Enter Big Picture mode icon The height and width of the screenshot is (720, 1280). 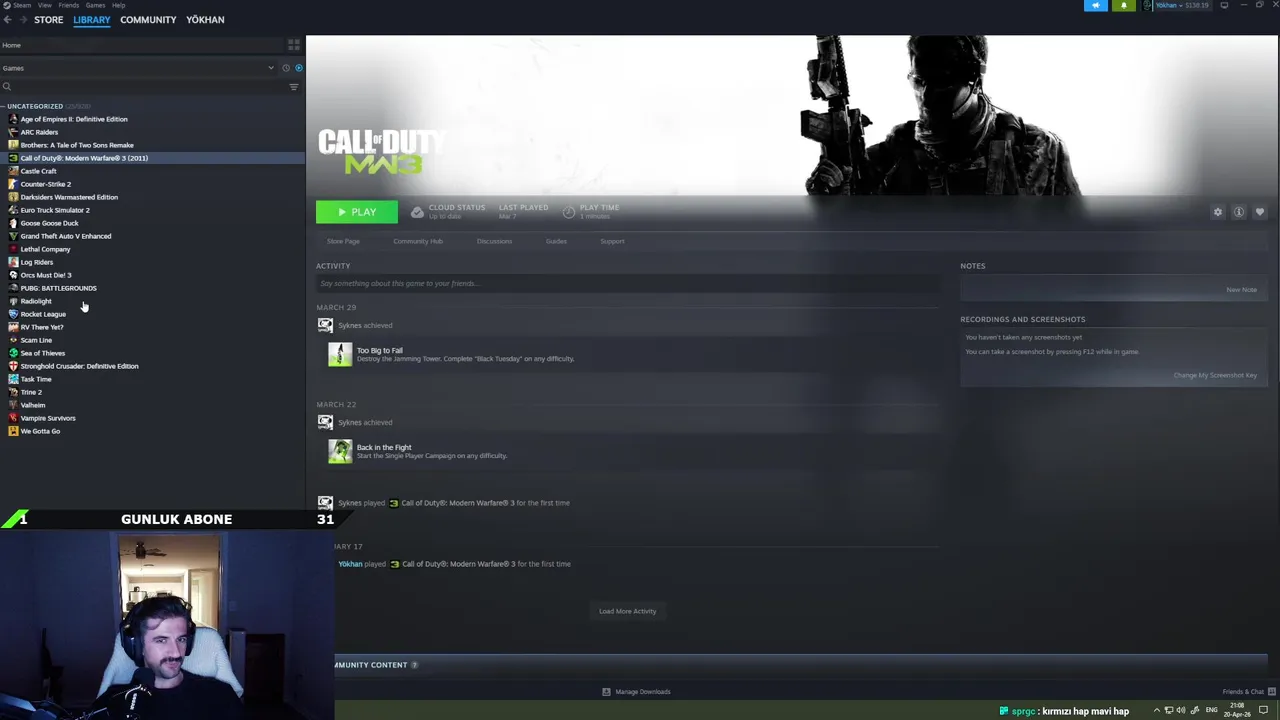pos(1224,5)
